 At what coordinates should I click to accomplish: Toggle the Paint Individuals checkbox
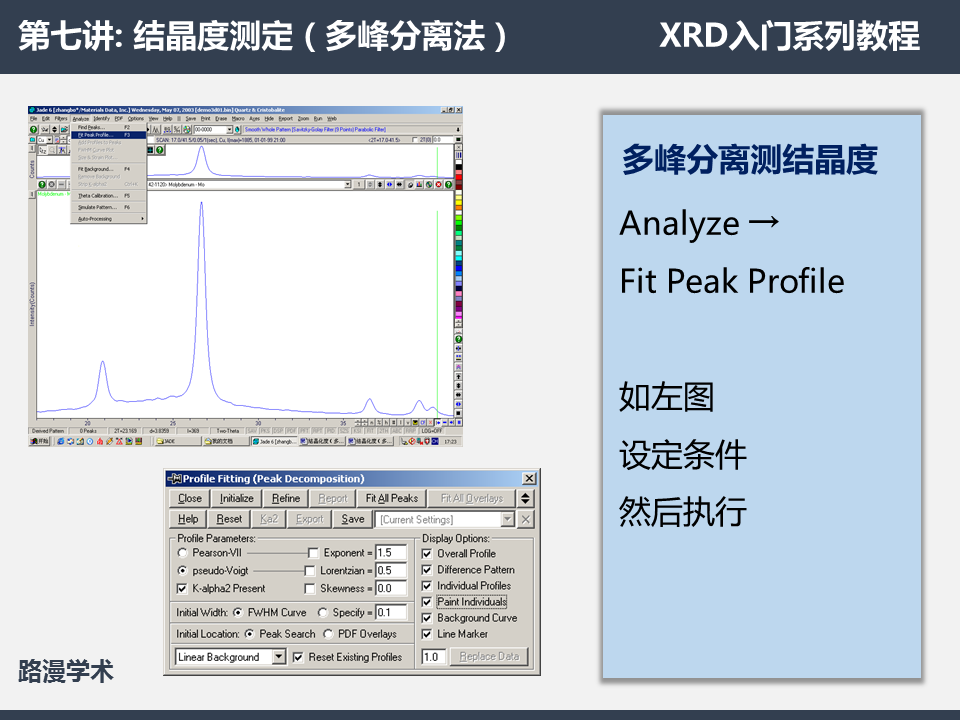click(427, 602)
